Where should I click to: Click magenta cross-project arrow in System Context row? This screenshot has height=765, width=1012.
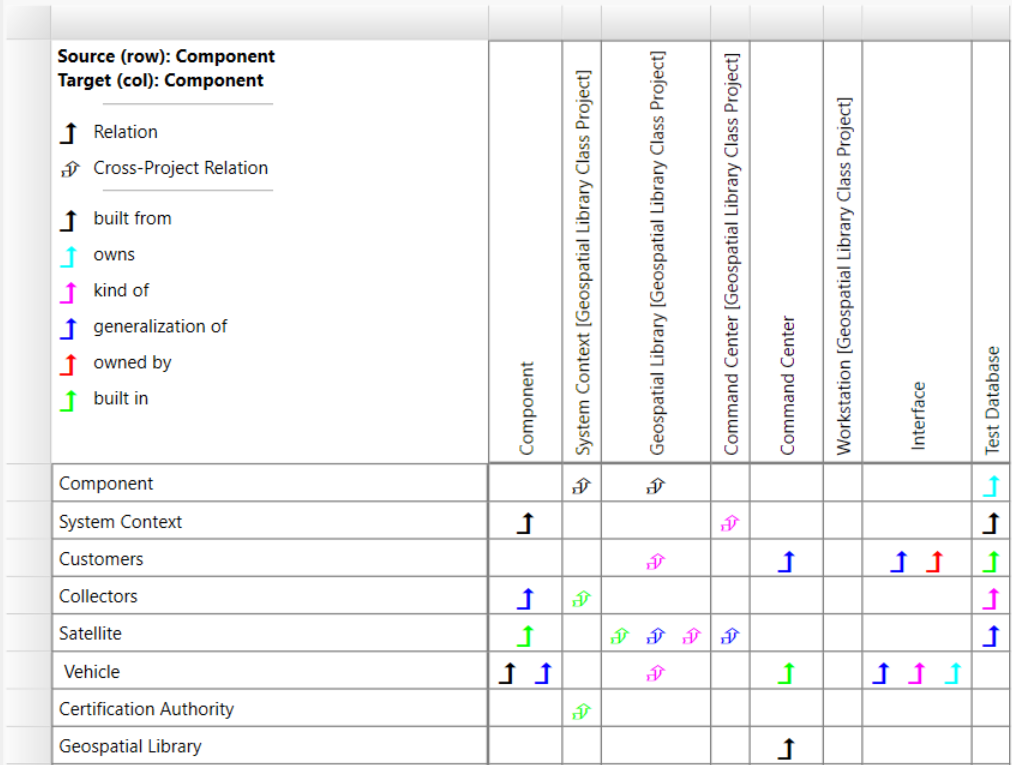pos(729,524)
